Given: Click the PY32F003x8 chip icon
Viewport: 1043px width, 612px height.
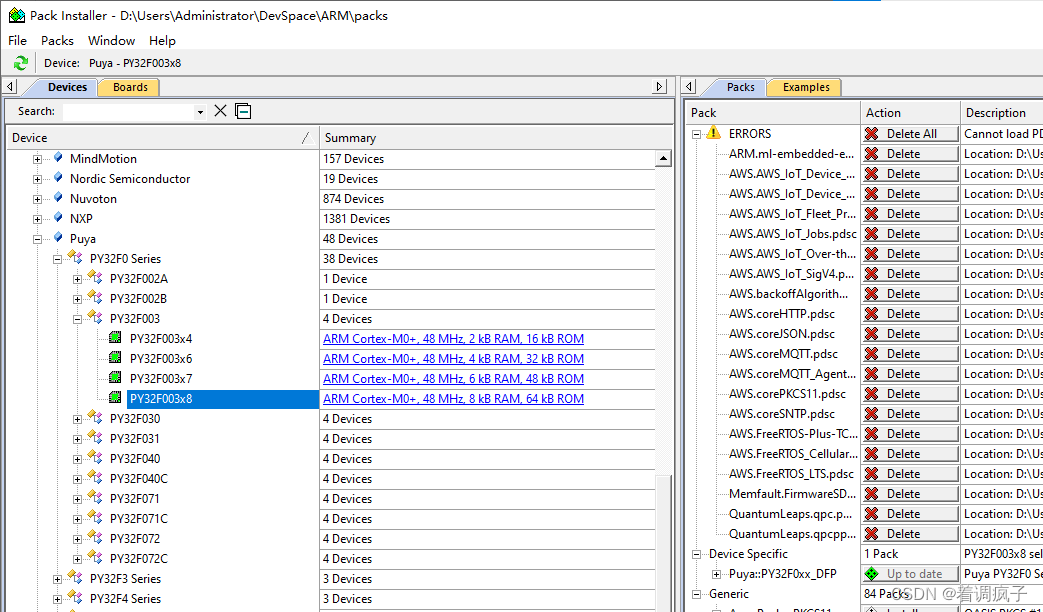Looking at the screenshot, I should [115, 398].
